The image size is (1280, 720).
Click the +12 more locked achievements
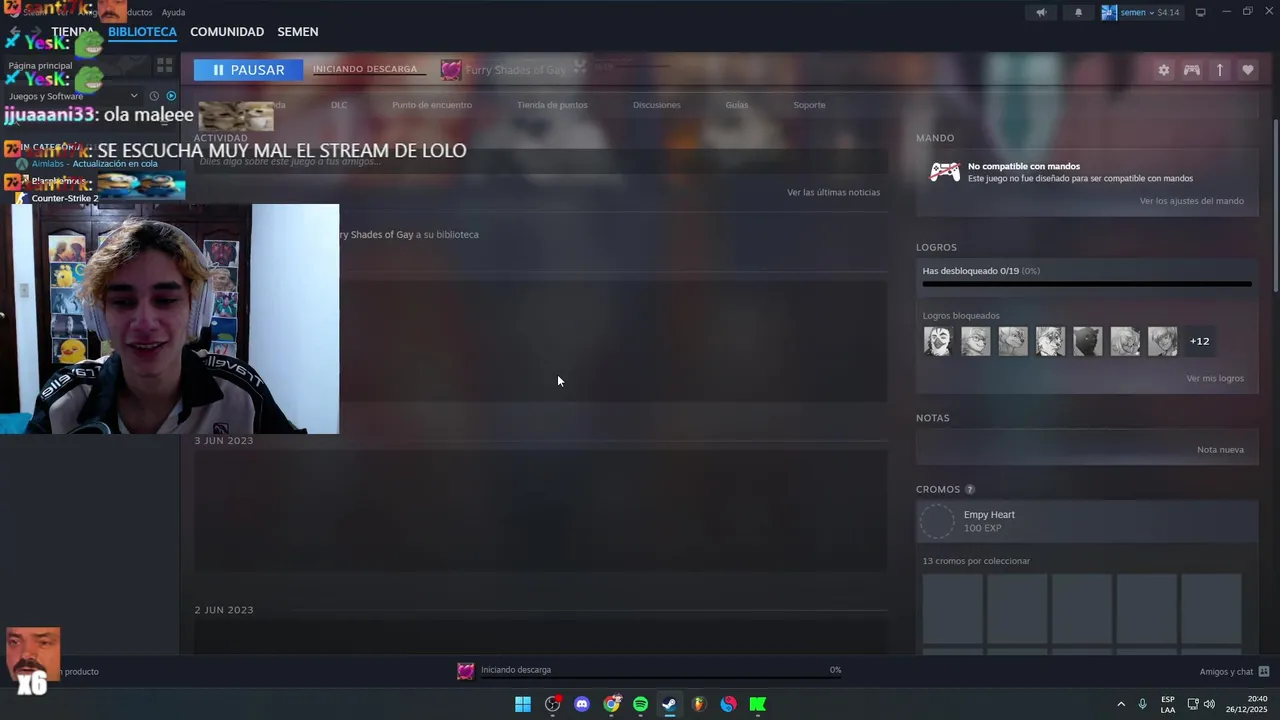coord(1200,342)
